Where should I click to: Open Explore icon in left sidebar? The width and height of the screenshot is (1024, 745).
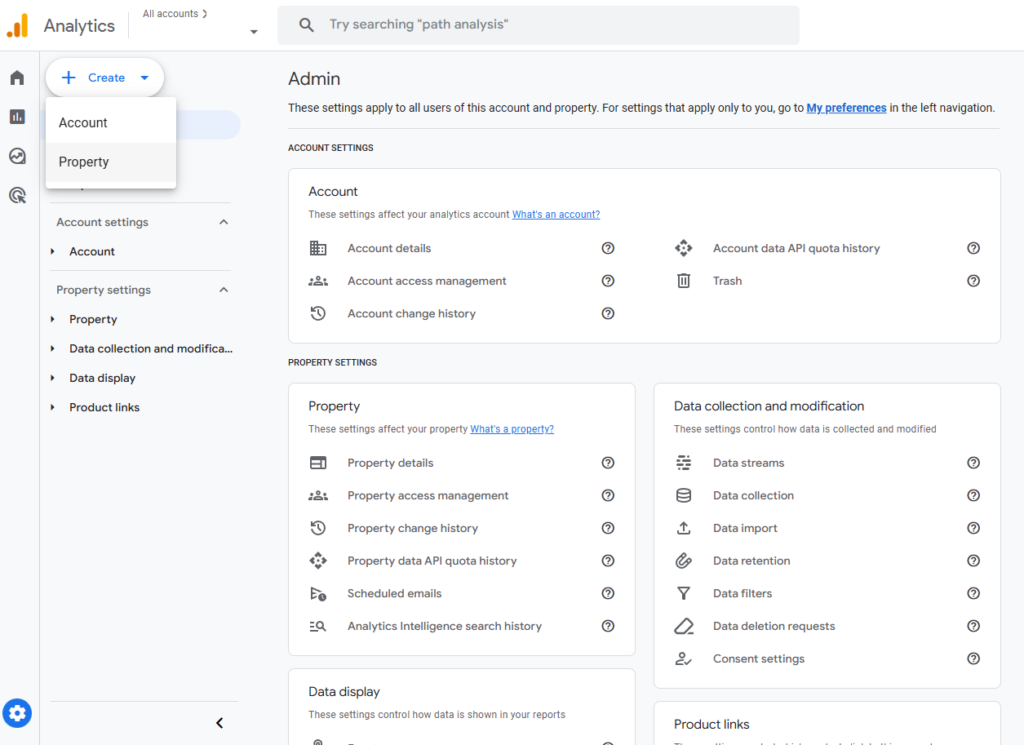(17, 156)
